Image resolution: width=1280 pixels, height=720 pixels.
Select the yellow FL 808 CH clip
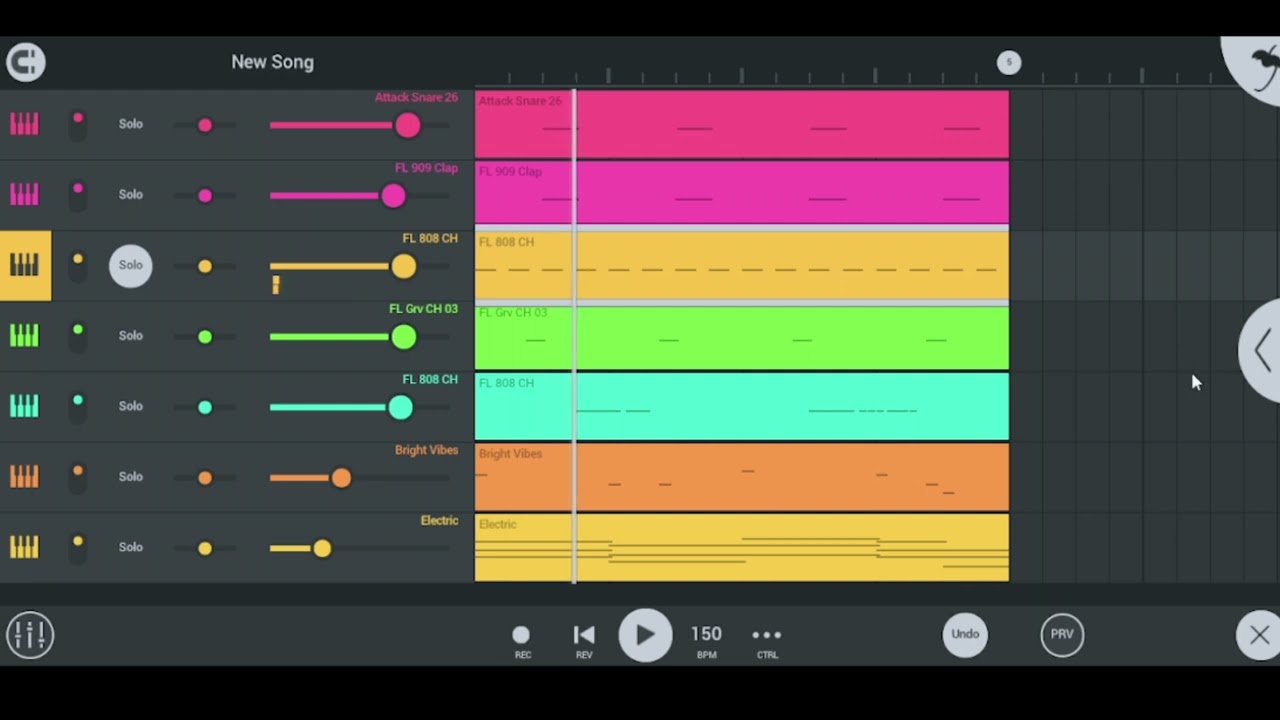pyautogui.click(x=742, y=265)
